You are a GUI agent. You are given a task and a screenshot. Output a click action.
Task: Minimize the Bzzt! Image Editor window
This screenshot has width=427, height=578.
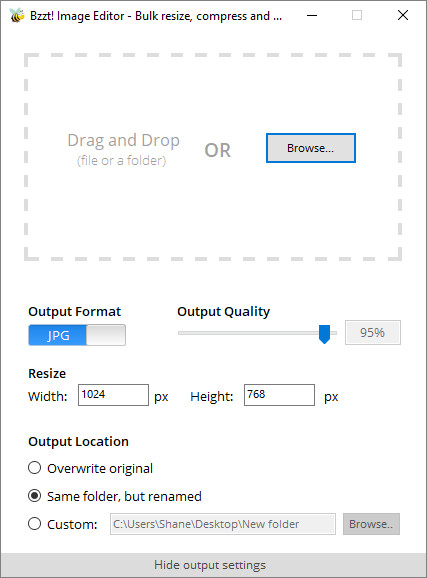coord(312,15)
